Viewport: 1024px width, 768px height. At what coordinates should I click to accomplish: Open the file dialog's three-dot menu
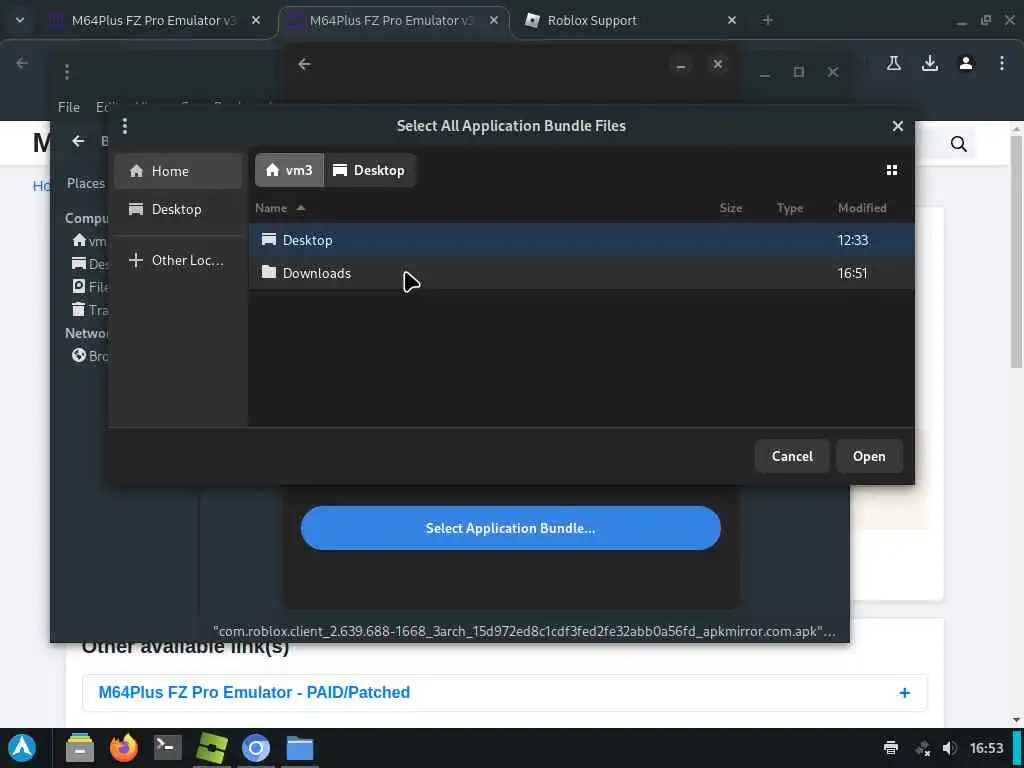click(x=125, y=126)
